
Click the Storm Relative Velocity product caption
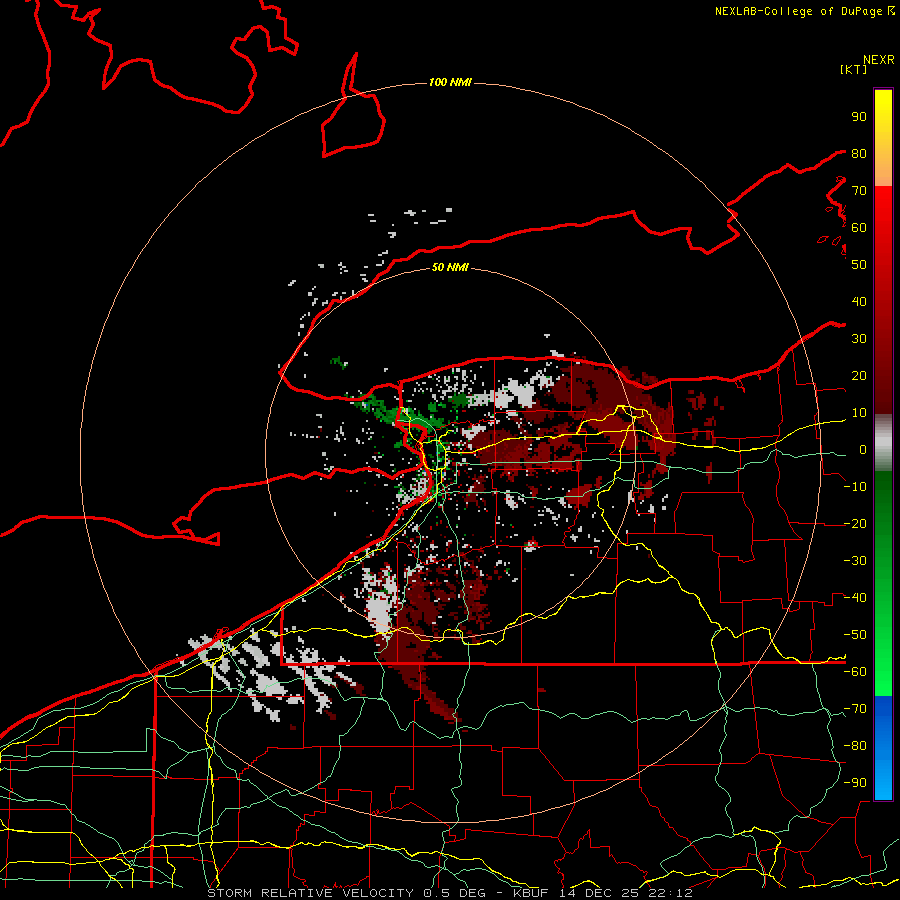pos(450,893)
